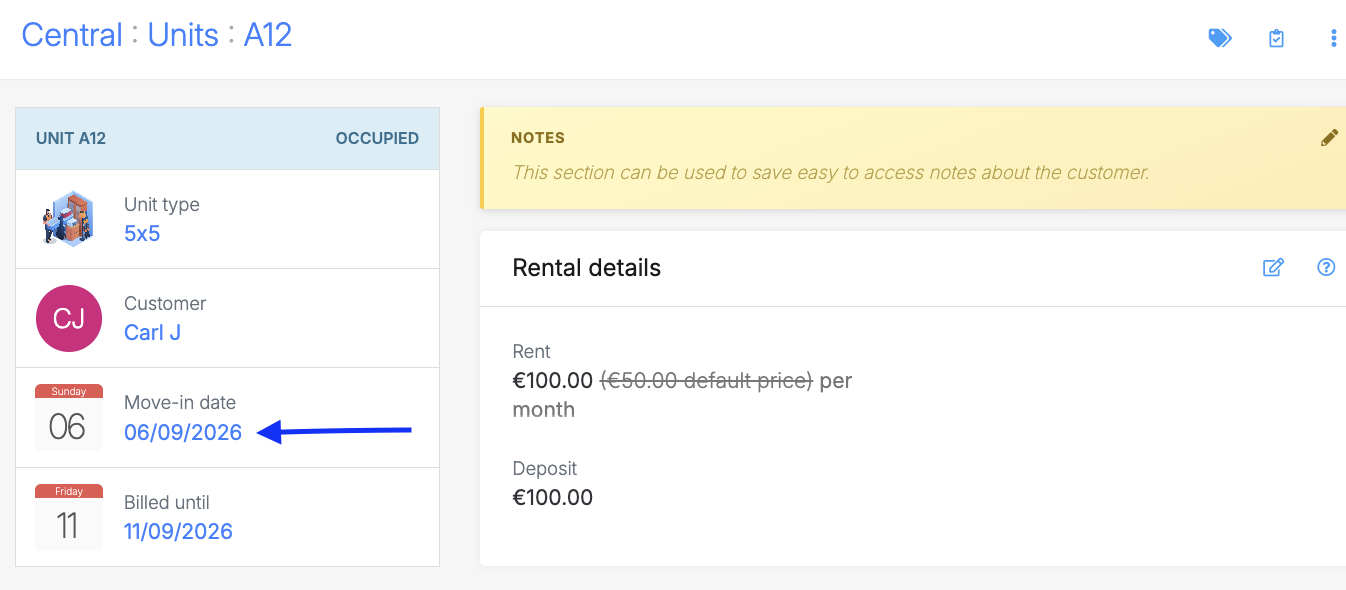Open the clipboard checklist icon

[1276, 38]
